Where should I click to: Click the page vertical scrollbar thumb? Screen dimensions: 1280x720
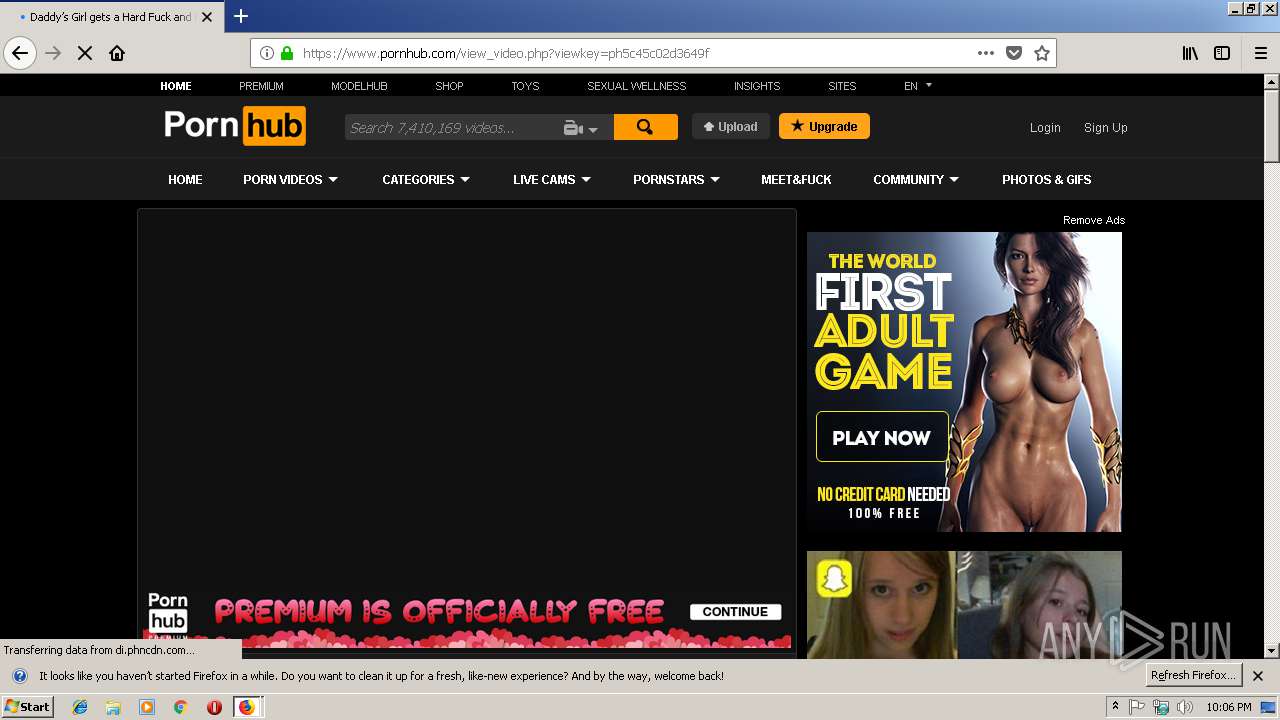[1271, 127]
